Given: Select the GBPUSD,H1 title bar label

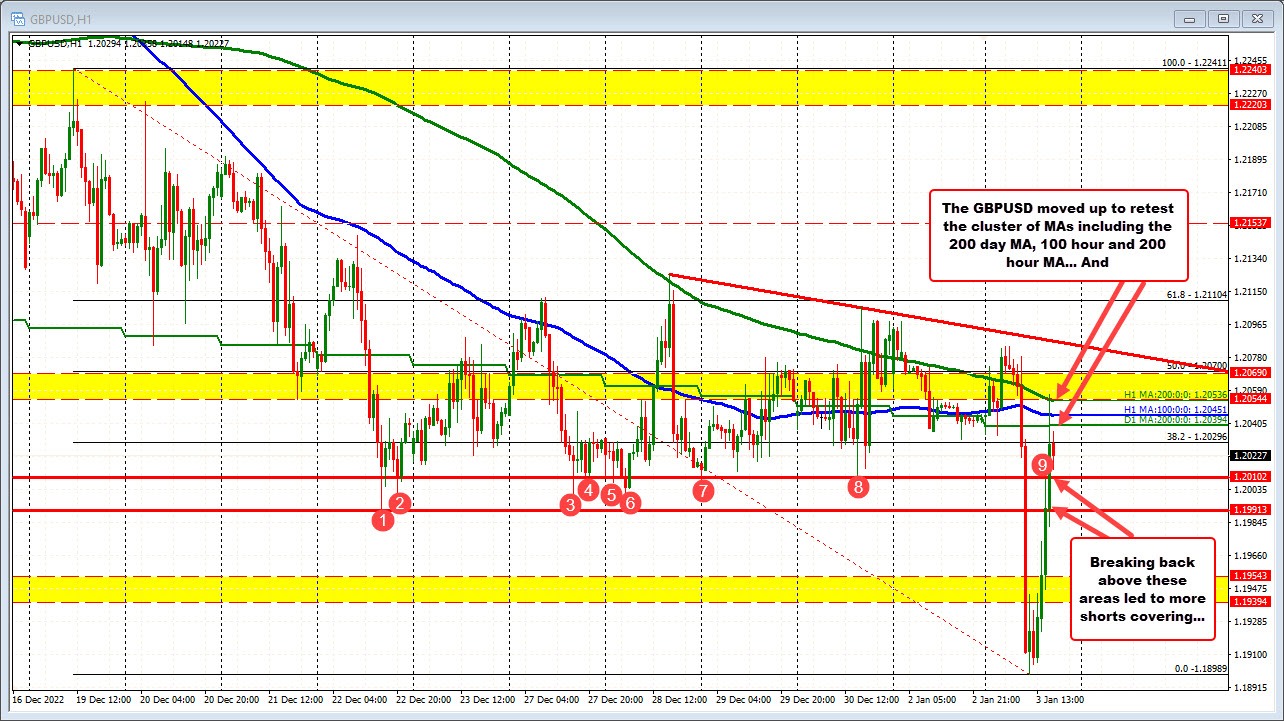Looking at the screenshot, I should tap(60, 18).
